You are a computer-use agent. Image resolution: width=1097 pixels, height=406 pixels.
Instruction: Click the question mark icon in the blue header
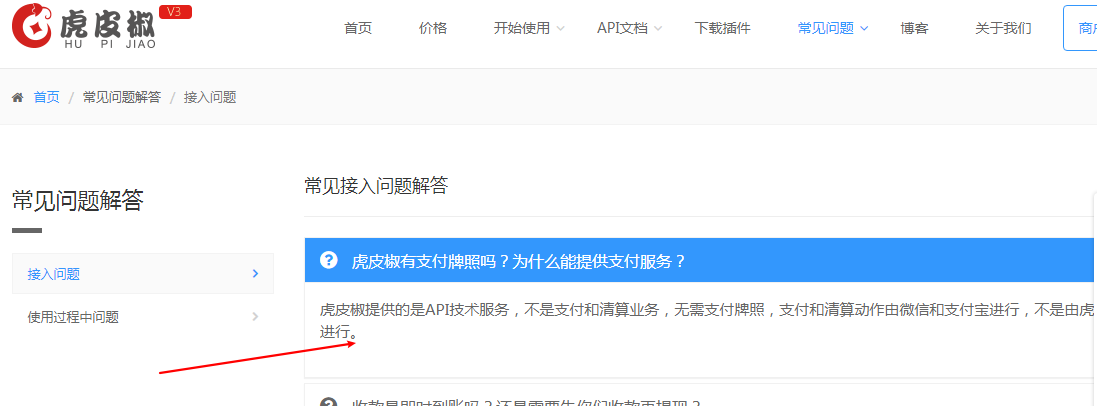328,260
